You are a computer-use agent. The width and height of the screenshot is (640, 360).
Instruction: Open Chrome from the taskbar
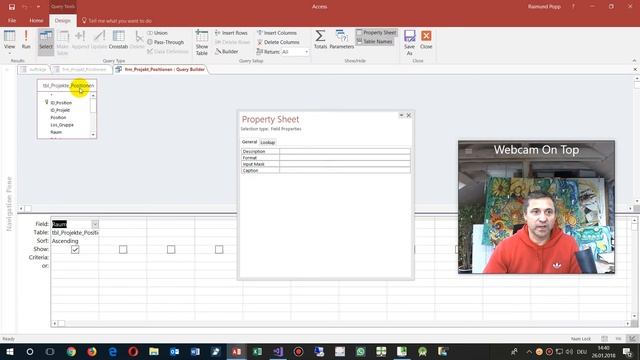71,351
